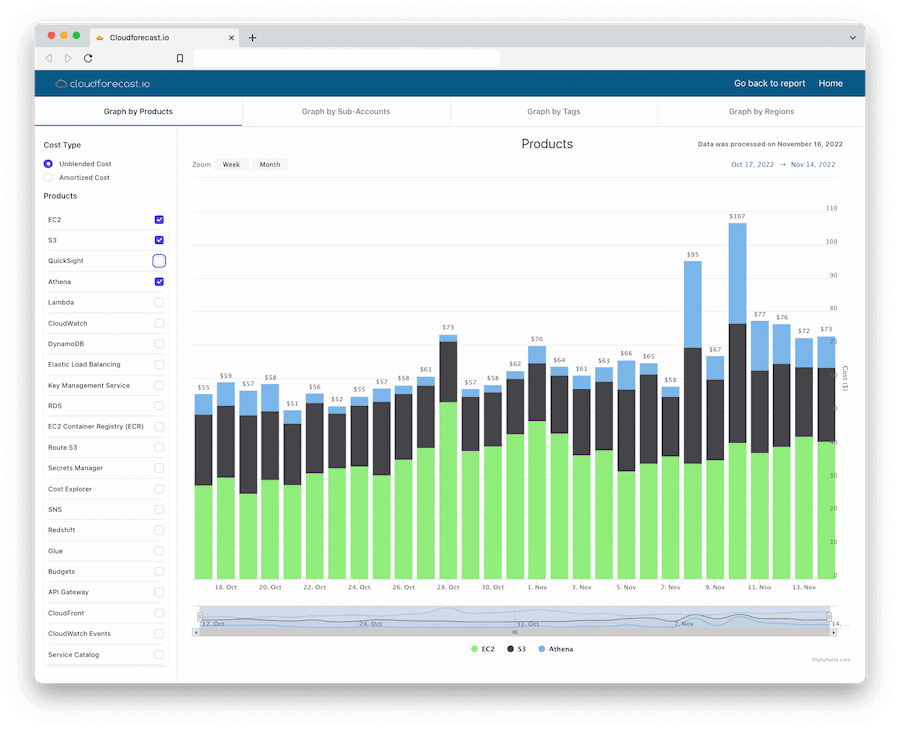The width and height of the screenshot is (900, 729).
Task: Enable the Glue checkbox
Action: (x=159, y=550)
